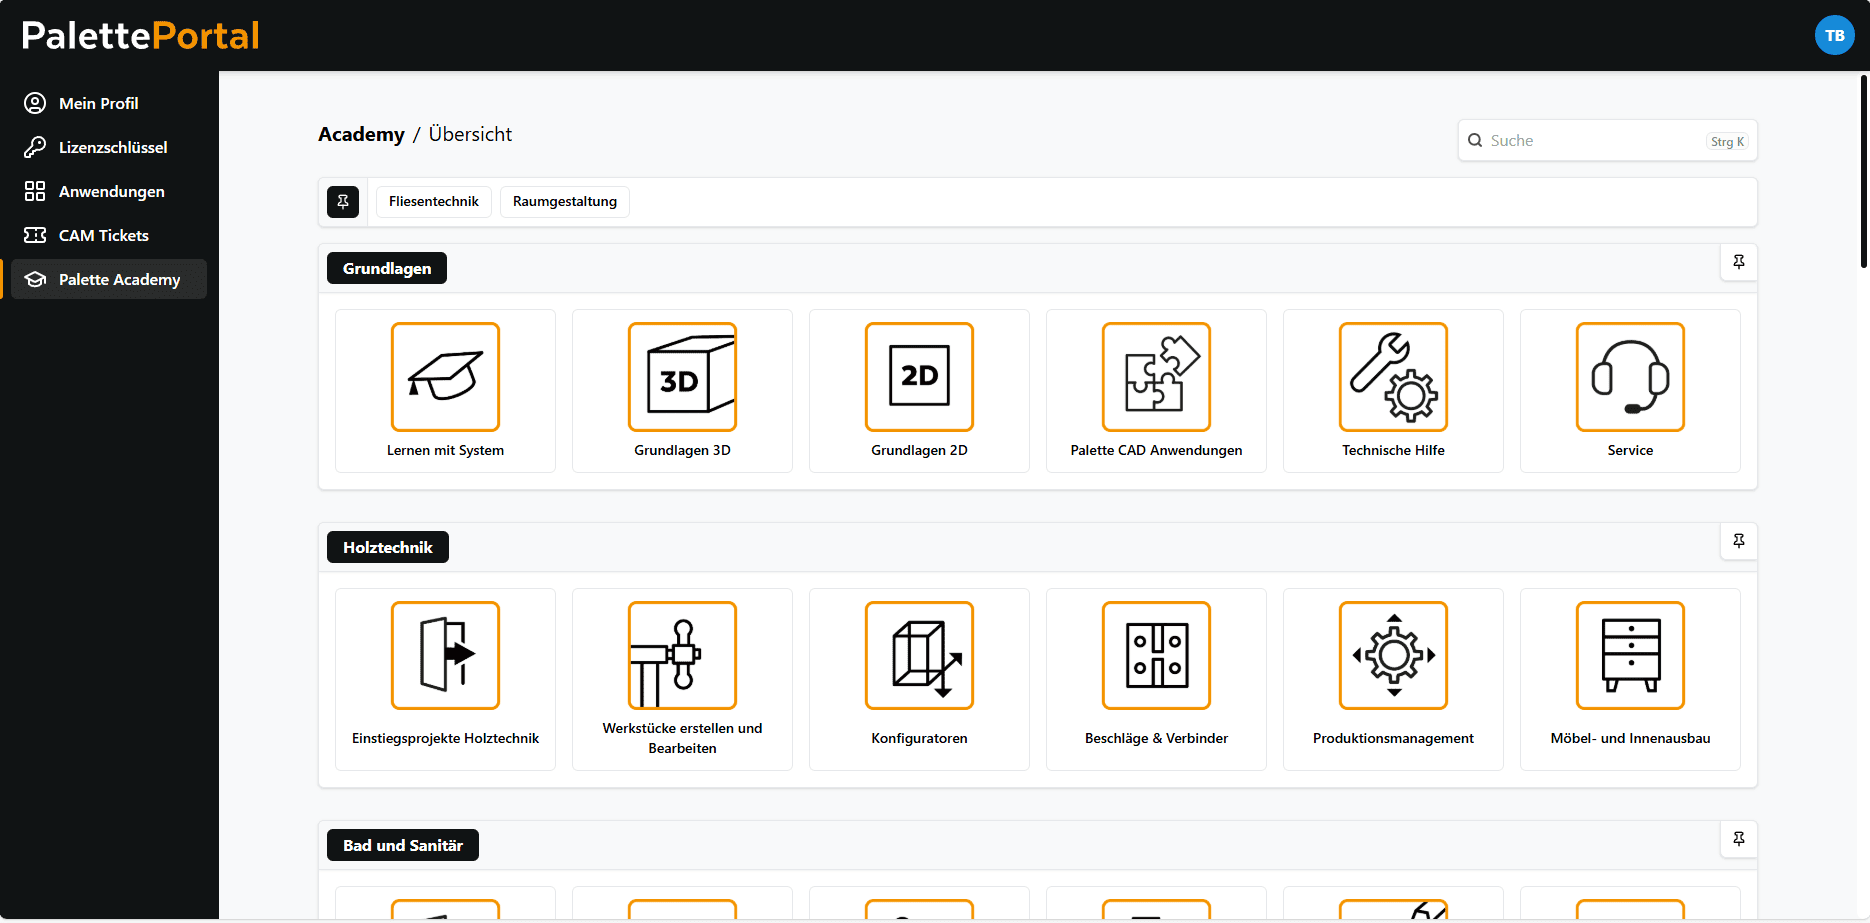Toggle pin for Bad und Sanitär section
1870x923 pixels.
tap(1739, 839)
